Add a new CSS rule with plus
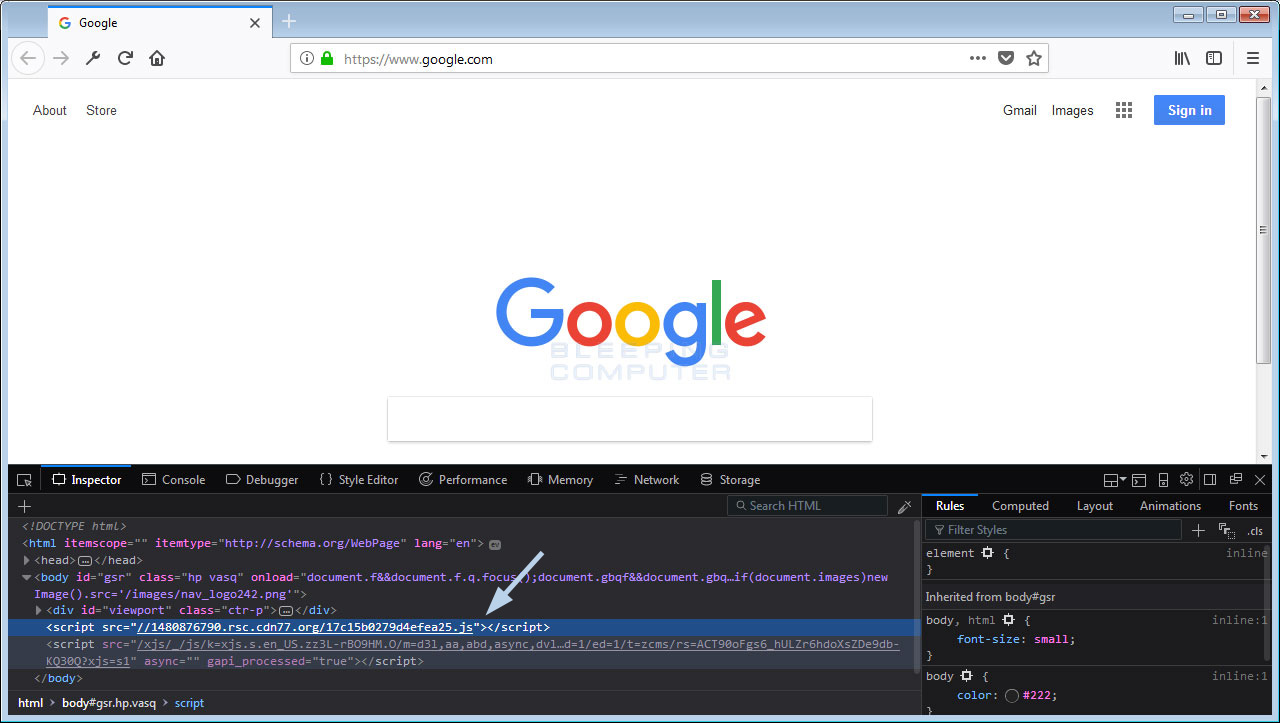 [1198, 530]
